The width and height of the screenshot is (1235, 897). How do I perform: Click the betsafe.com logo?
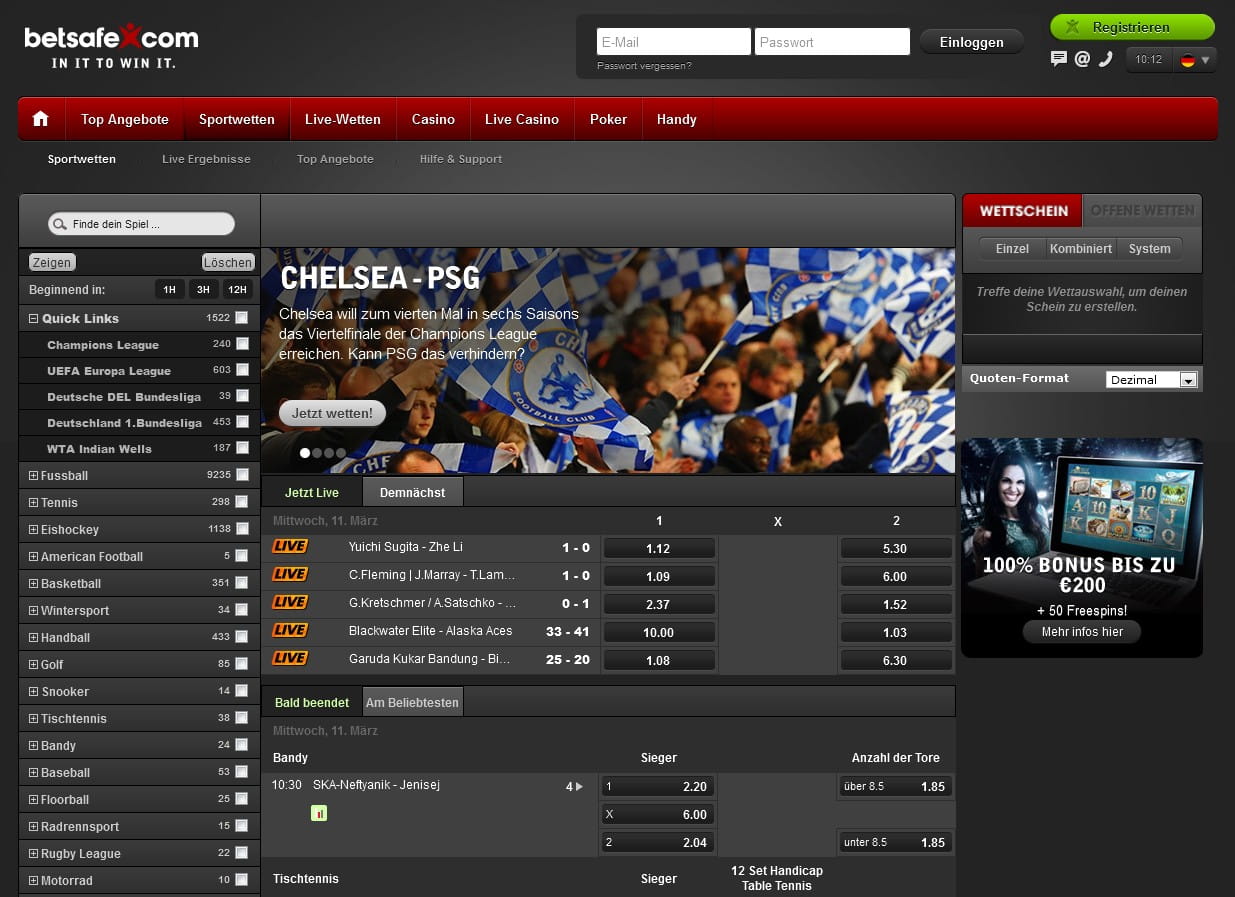coord(111,47)
